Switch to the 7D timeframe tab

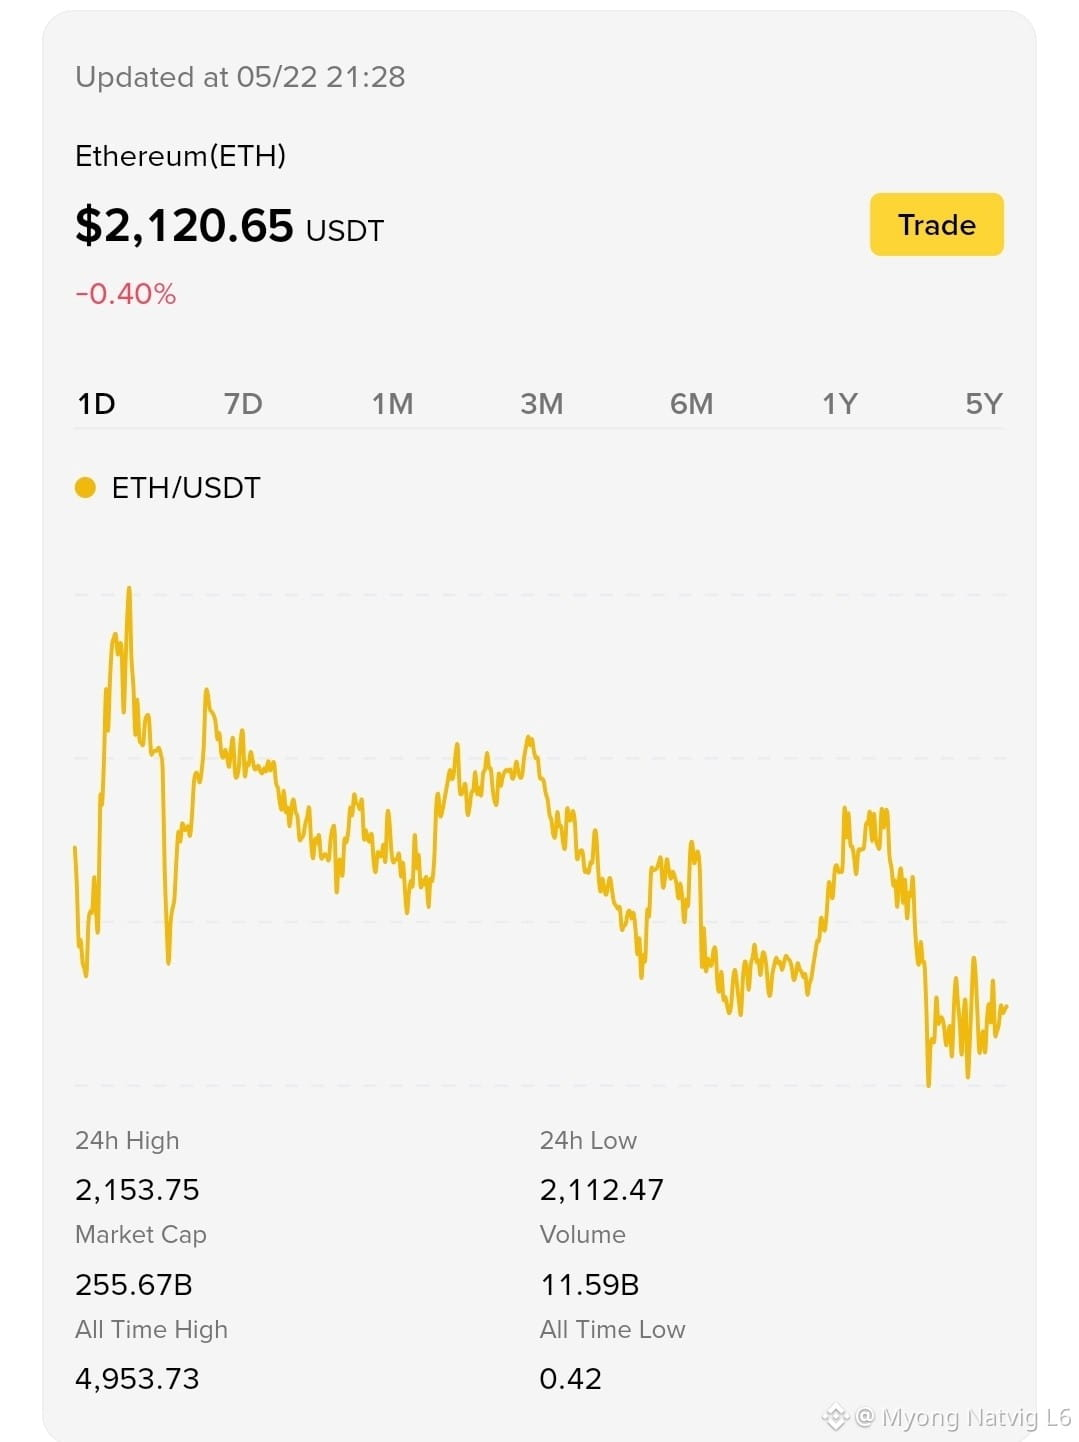coord(243,404)
